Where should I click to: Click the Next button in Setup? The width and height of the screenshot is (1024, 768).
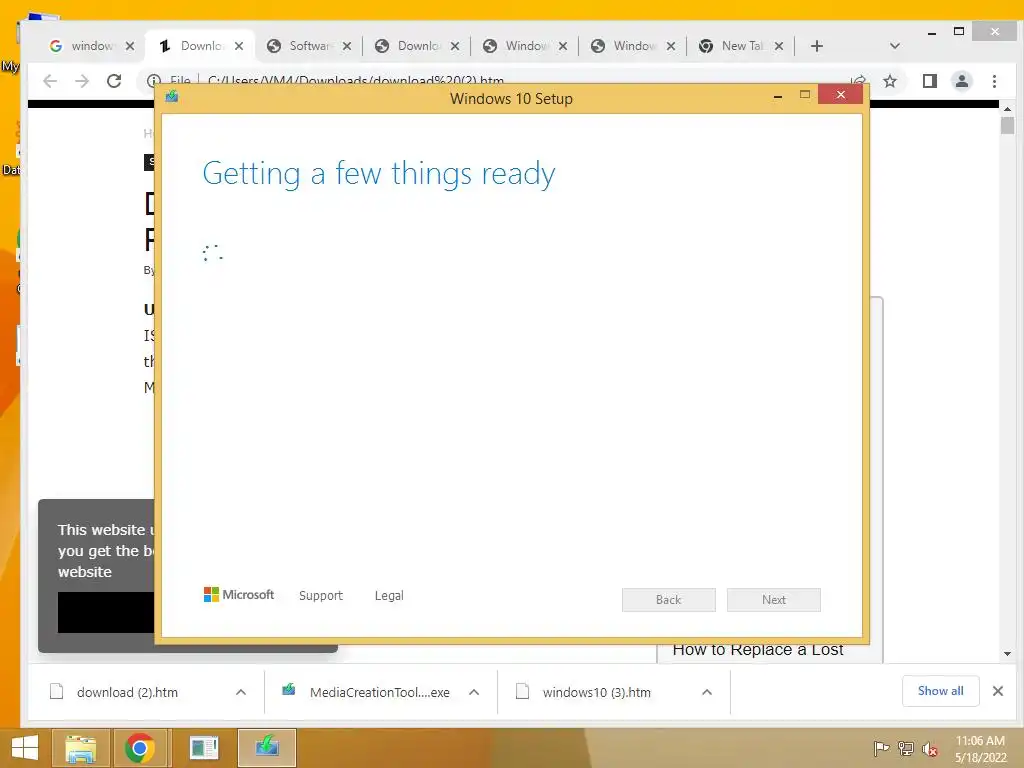tap(774, 600)
